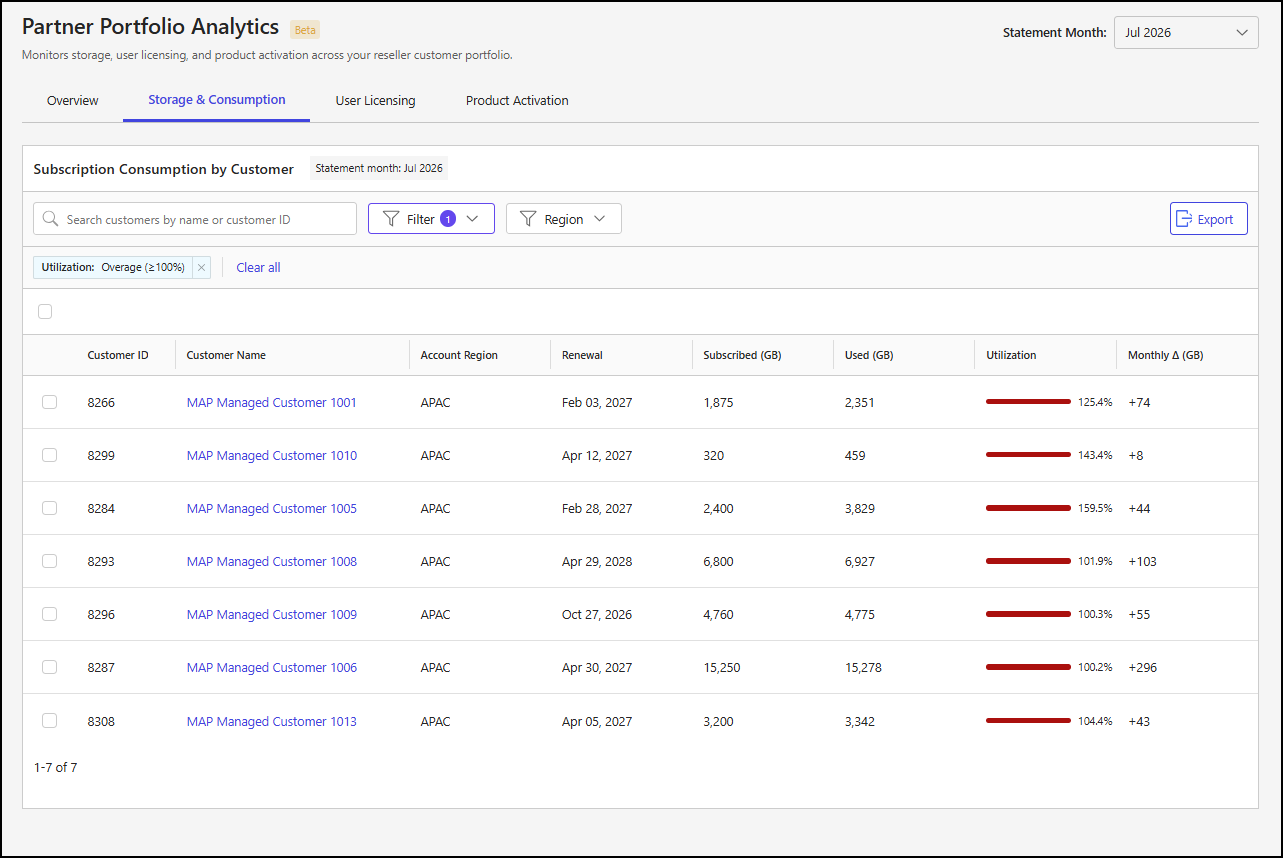Image resolution: width=1283 pixels, height=858 pixels.
Task: Open MAP Managed Customer 1010
Action: [272, 455]
